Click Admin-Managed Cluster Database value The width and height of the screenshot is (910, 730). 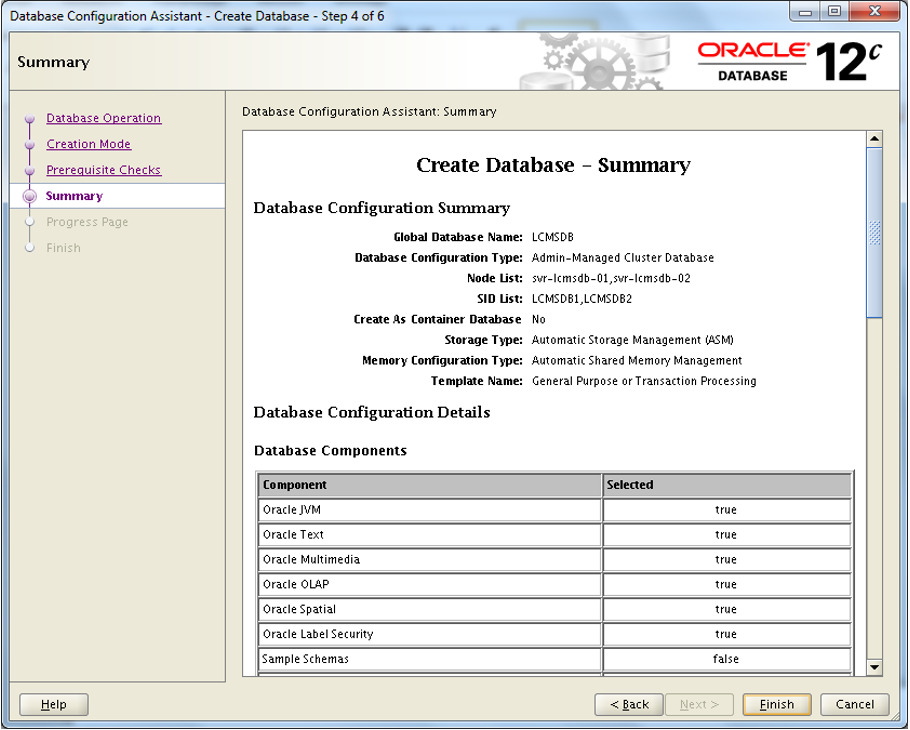[x=623, y=258]
